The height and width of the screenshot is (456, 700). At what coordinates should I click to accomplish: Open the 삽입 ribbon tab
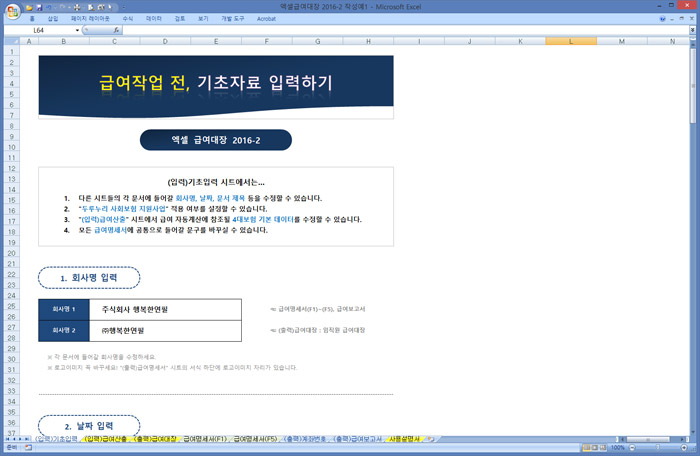(53, 19)
